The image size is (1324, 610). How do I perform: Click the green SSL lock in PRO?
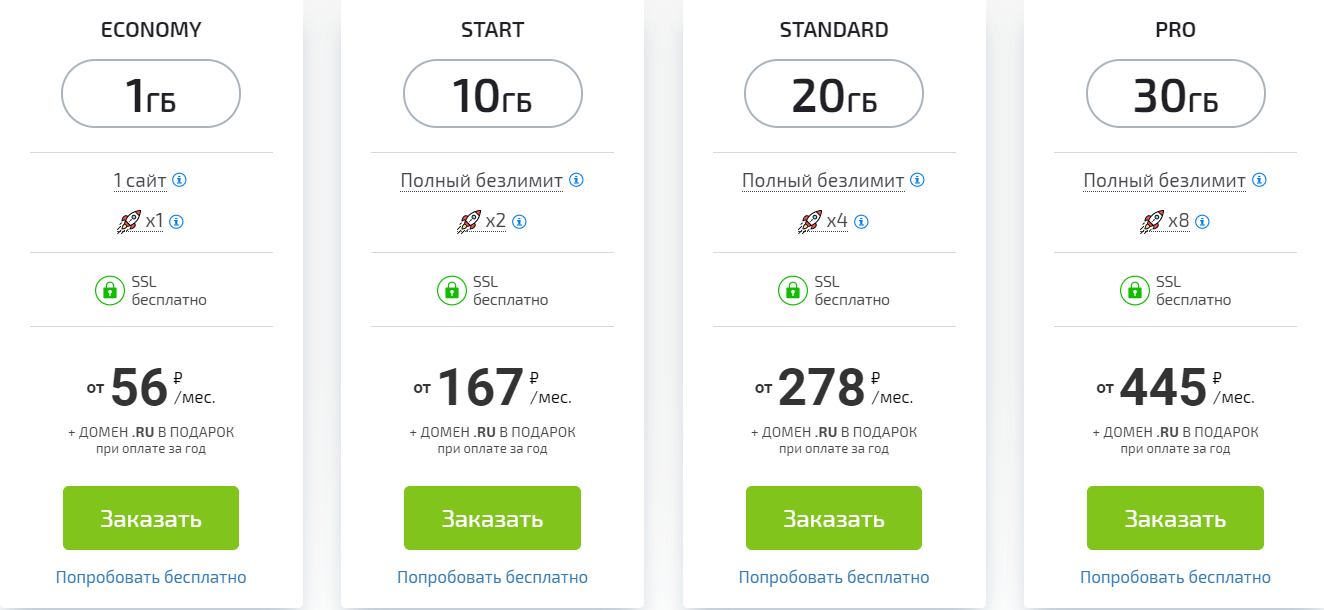(1133, 291)
